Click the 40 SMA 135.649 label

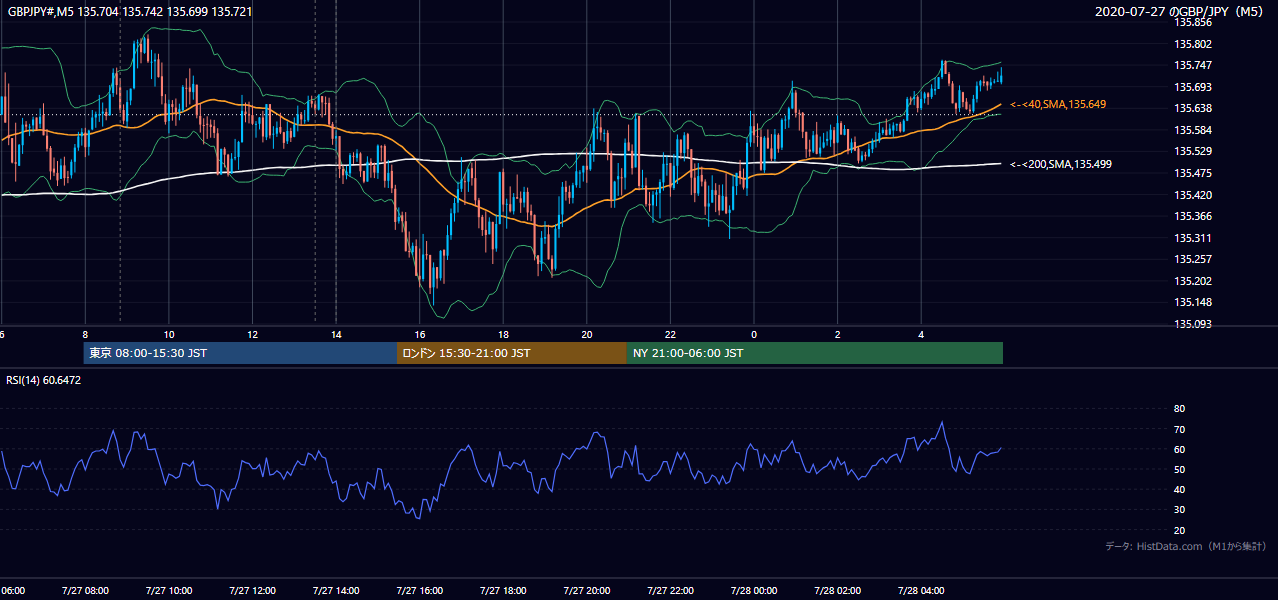tap(1058, 104)
